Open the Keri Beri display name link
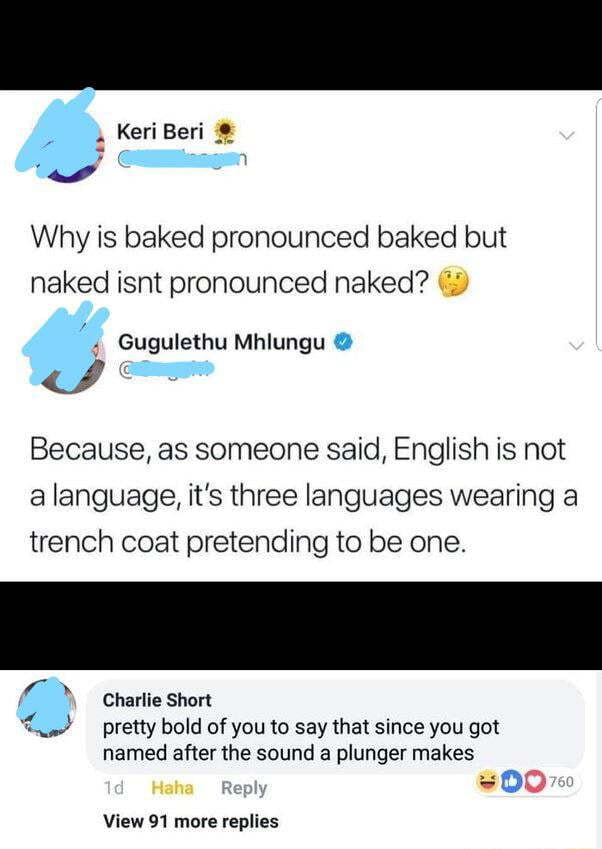This screenshot has height=849, width=602. tap(160, 132)
